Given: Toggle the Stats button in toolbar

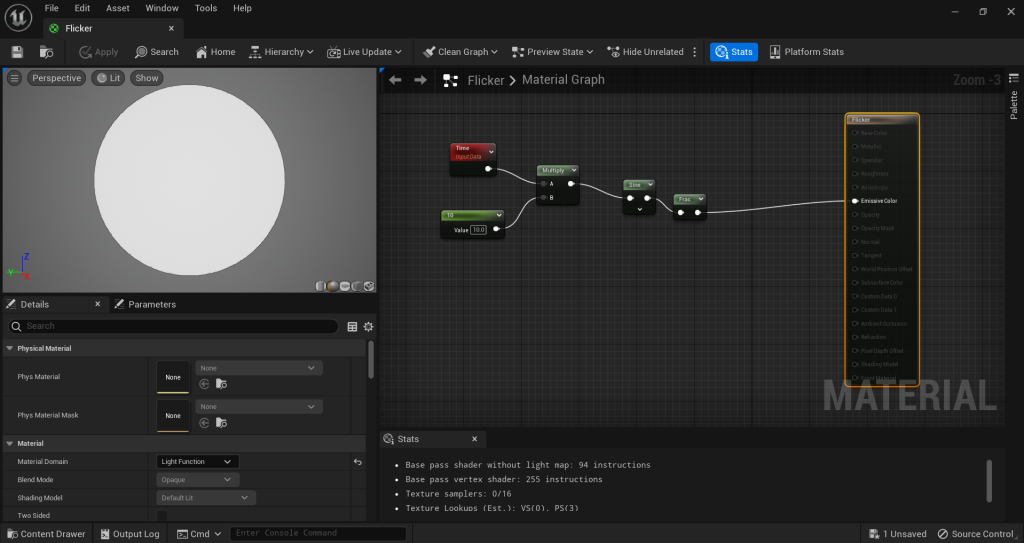Looking at the screenshot, I should tap(733, 52).
